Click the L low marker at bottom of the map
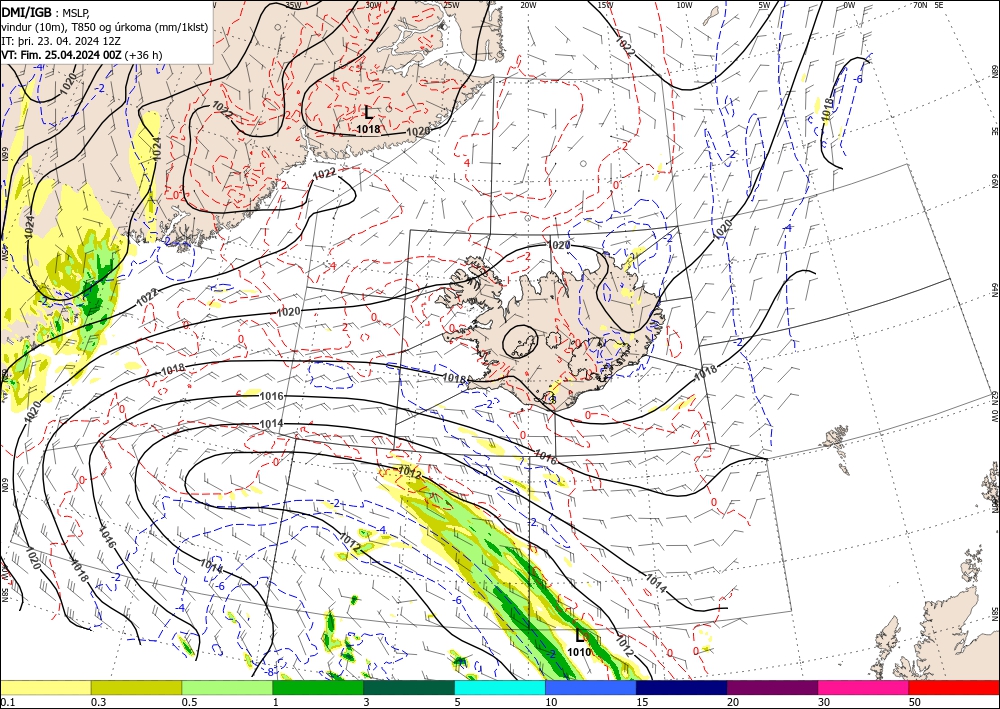The height and width of the screenshot is (709, 1000). tap(579, 636)
